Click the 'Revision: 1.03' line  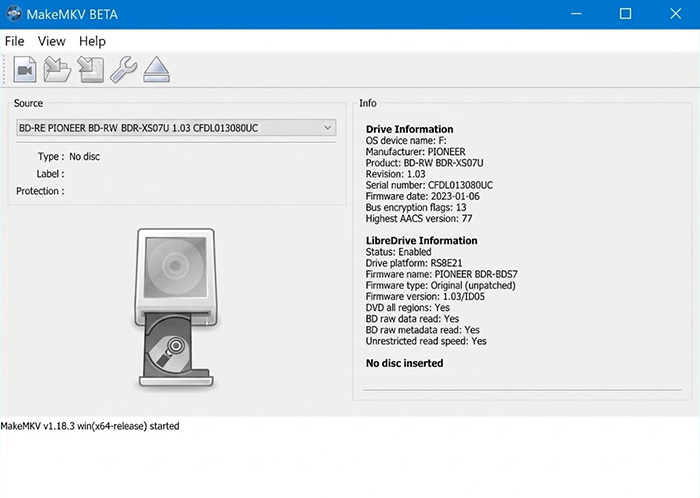coord(395,174)
